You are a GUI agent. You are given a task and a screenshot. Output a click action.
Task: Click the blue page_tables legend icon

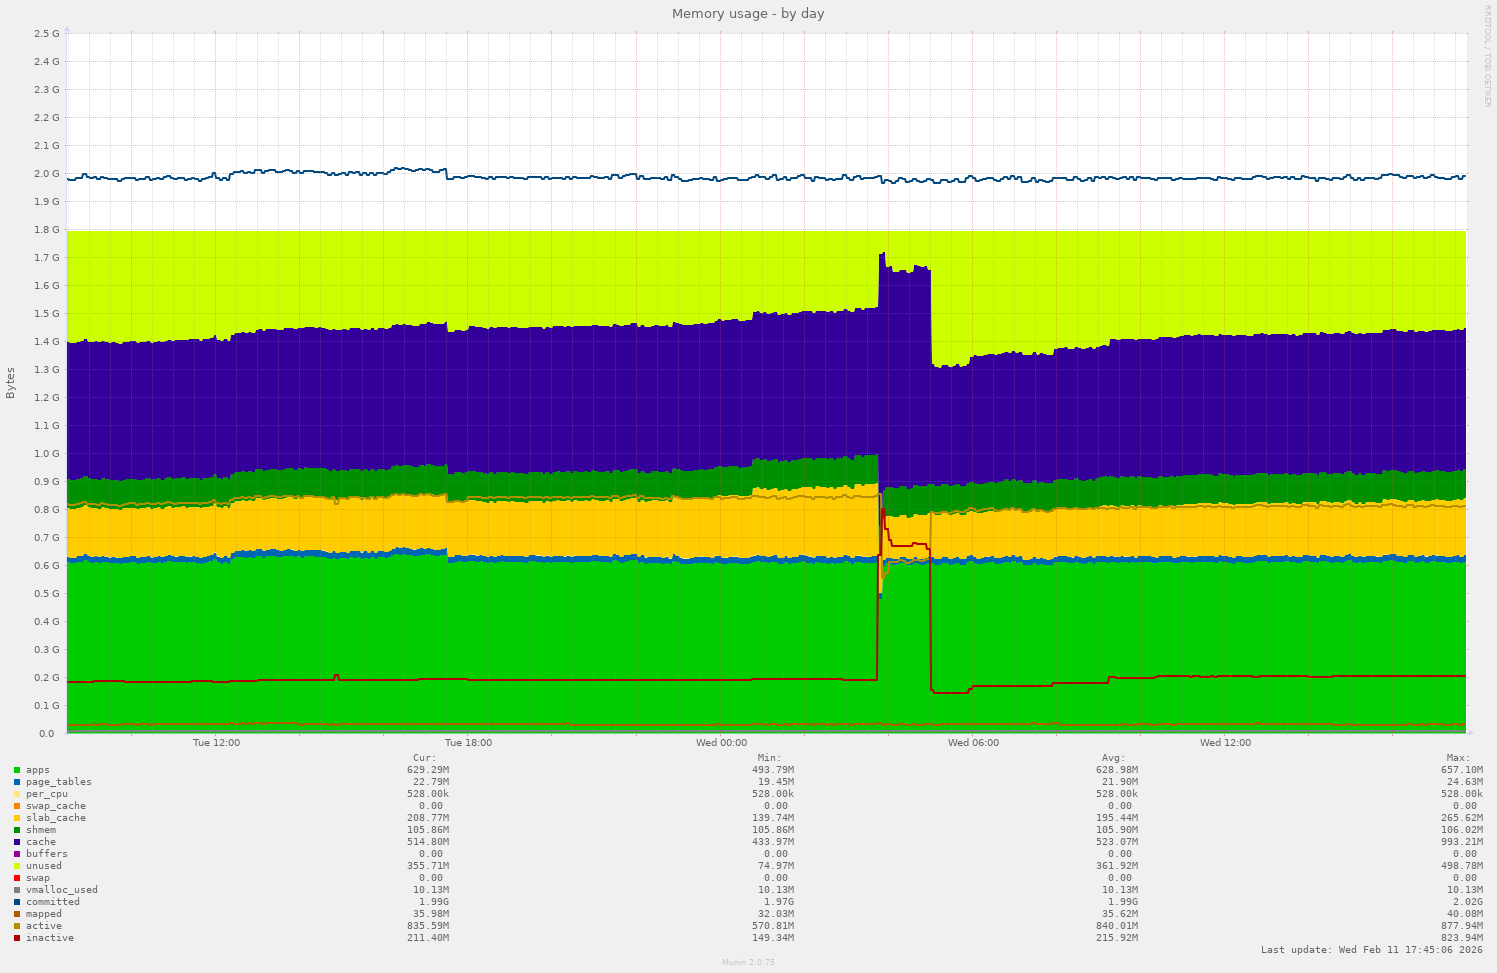point(16,781)
